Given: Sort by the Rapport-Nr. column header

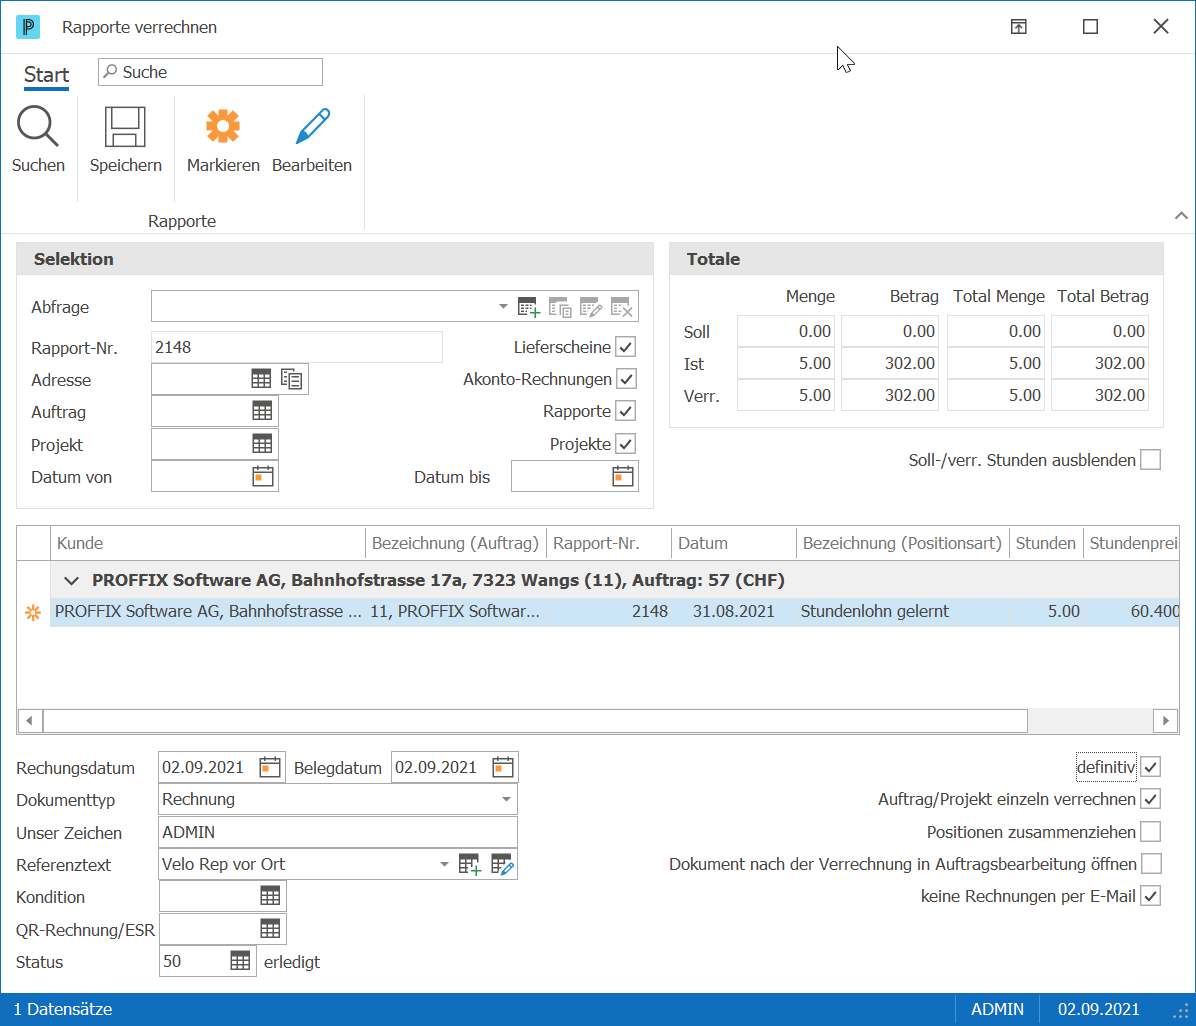Looking at the screenshot, I should [x=609, y=543].
